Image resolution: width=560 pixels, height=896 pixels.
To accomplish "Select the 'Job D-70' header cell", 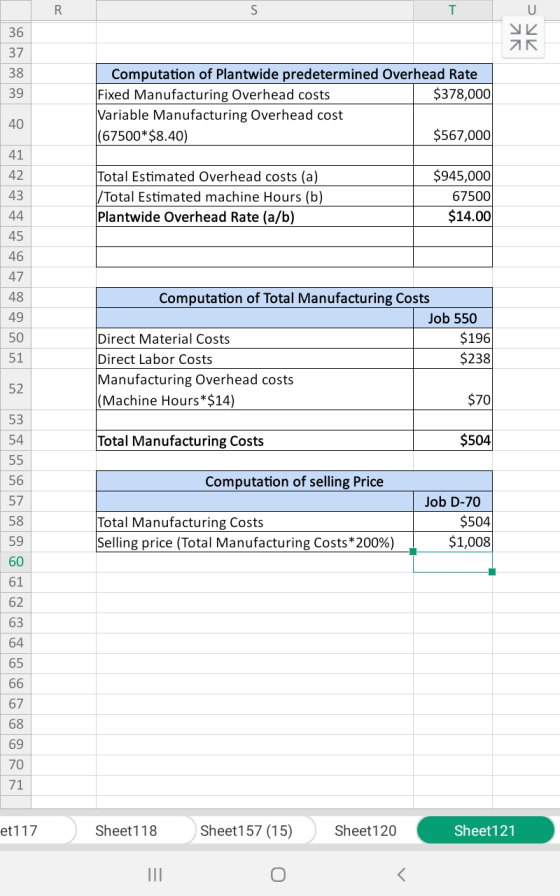I will (x=453, y=501).
